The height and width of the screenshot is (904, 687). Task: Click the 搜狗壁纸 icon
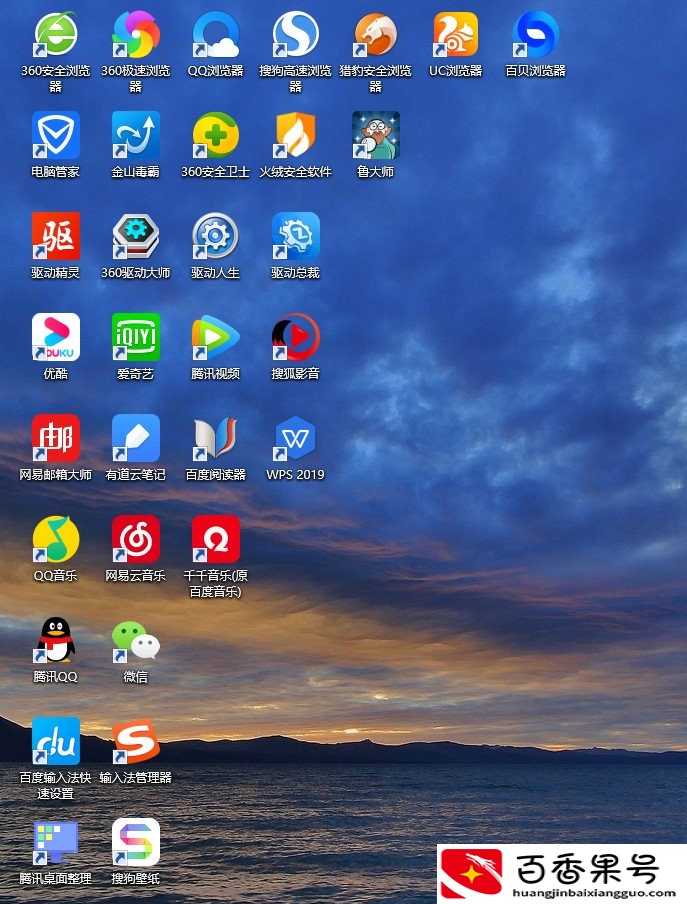[x=135, y=842]
